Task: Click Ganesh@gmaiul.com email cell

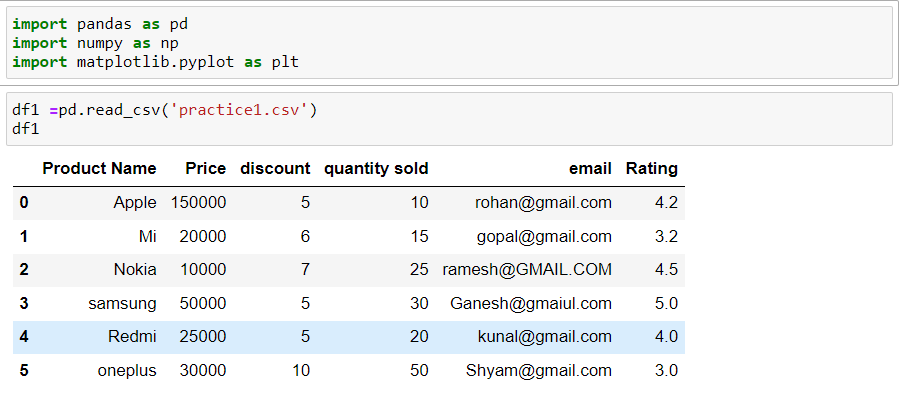Action: click(x=531, y=303)
